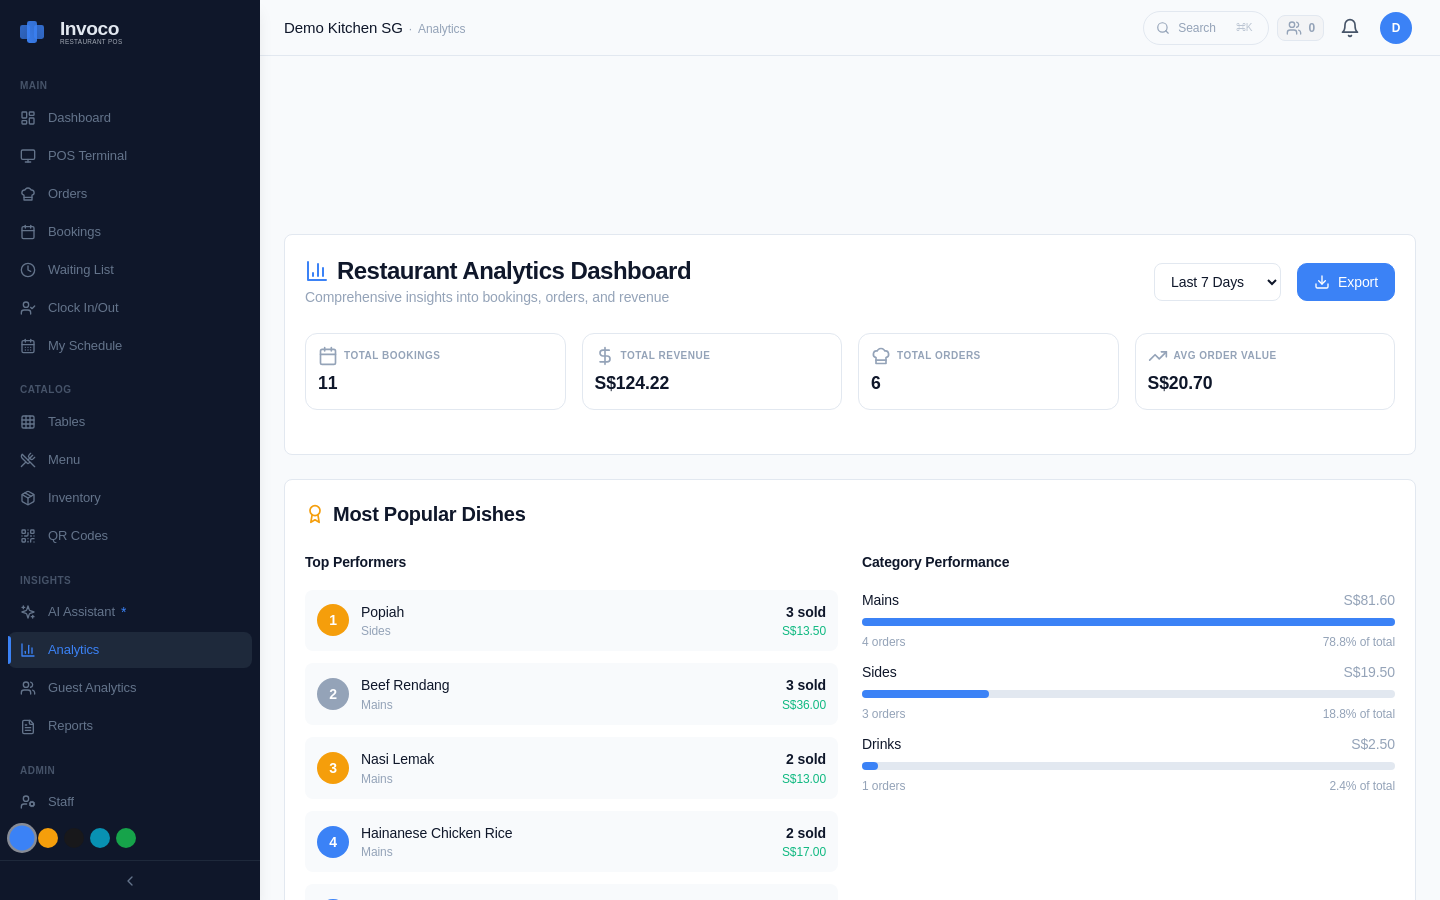
Task: Select the POS Terminal icon
Action: 27,155
